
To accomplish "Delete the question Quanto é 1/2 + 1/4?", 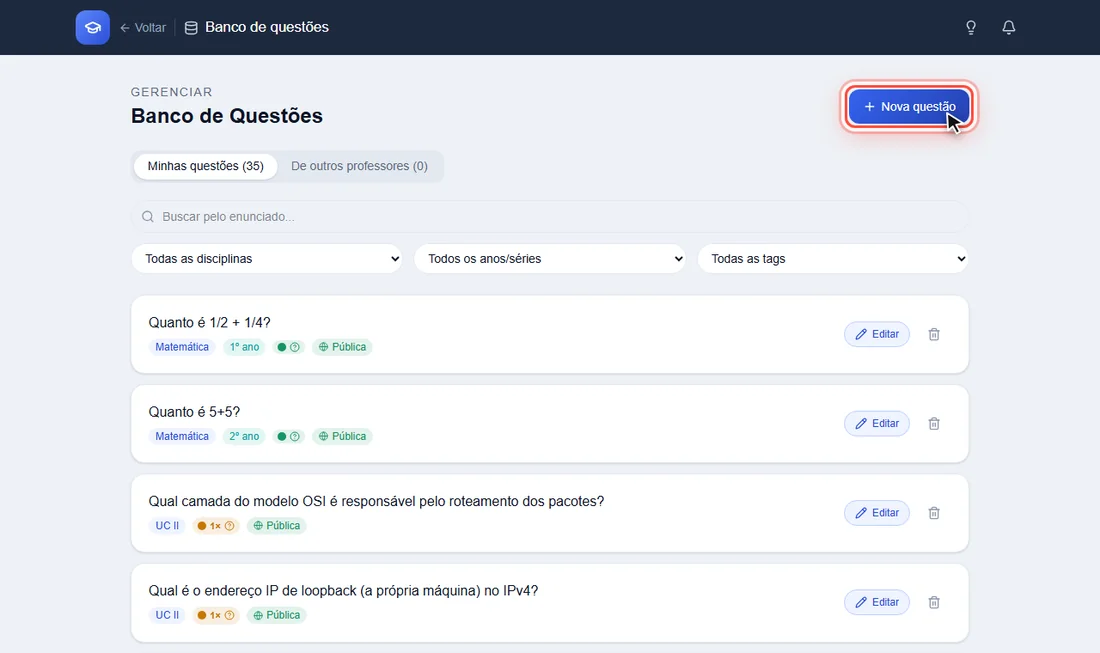I will click(934, 335).
